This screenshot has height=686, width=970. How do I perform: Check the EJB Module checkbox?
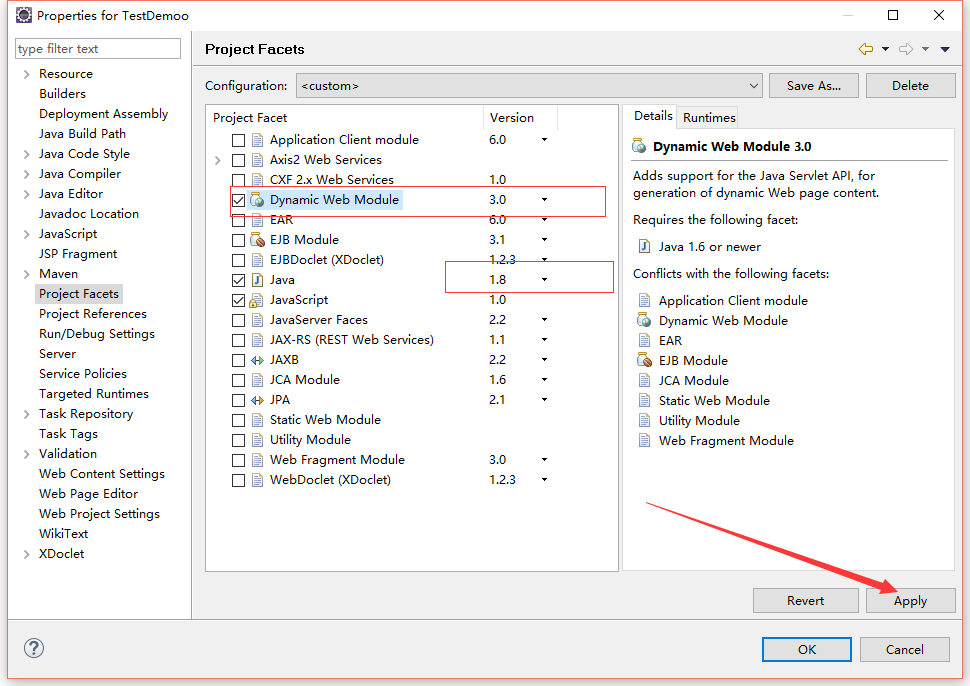tap(238, 240)
